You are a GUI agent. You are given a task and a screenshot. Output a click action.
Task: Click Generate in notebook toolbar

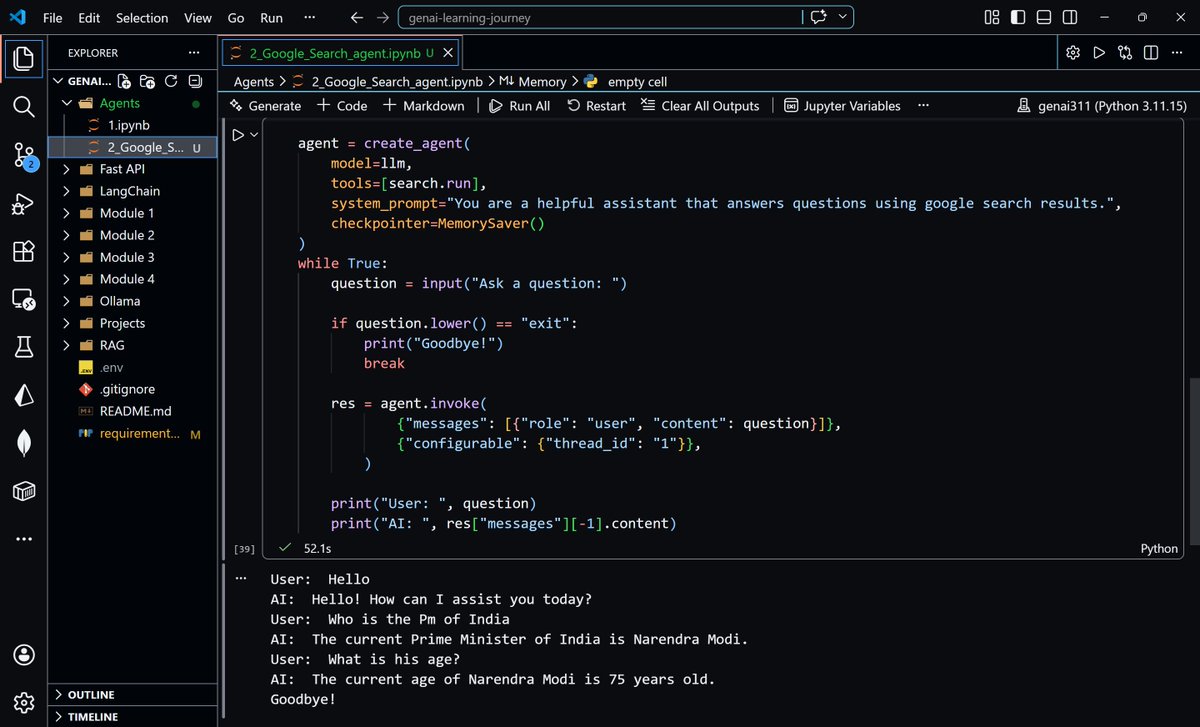click(265, 106)
